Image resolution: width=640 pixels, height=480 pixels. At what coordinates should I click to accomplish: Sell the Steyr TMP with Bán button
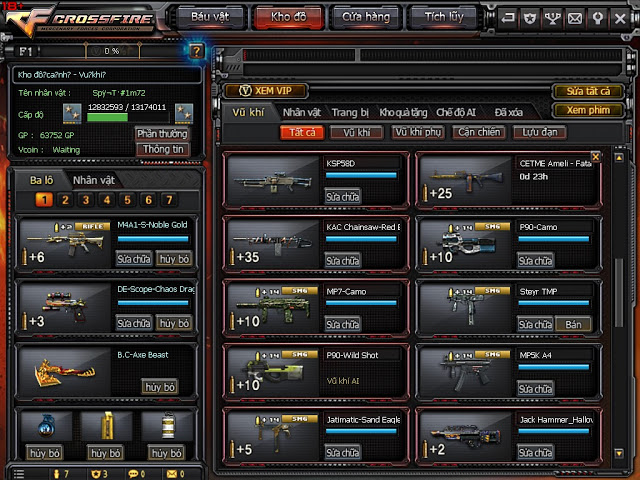[573, 324]
